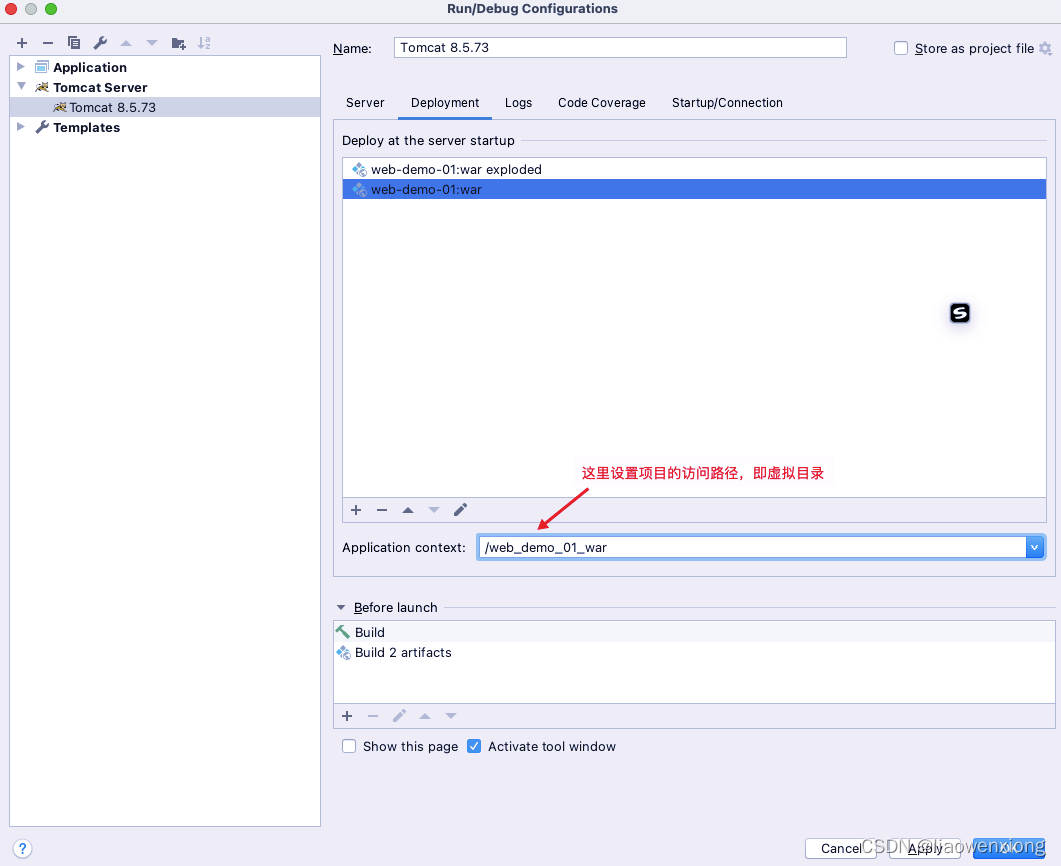
Task: Collapse the Before launch section
Action: [341, 608]
